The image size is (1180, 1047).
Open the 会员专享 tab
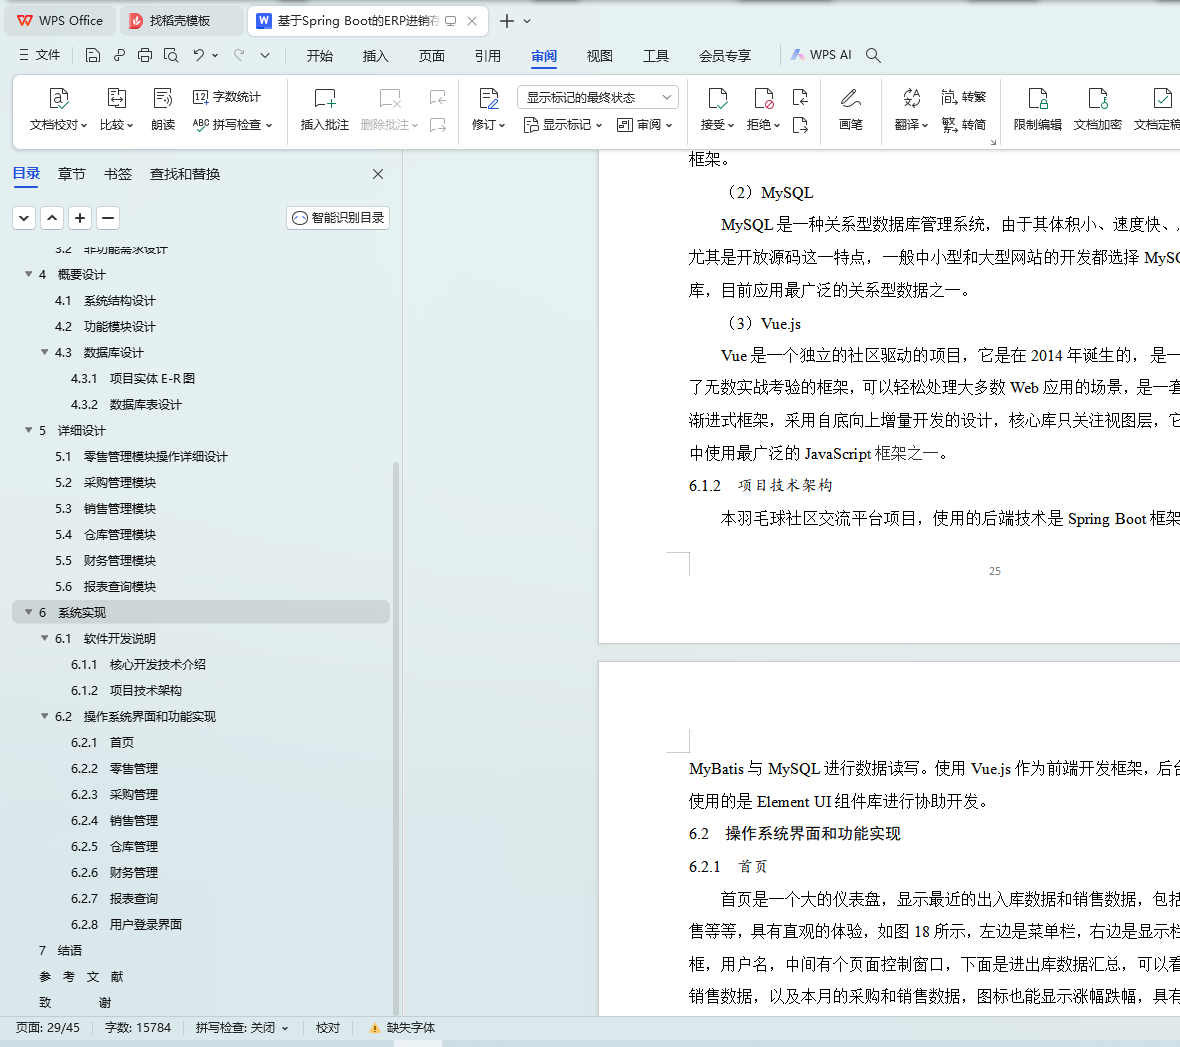point(725,56)
